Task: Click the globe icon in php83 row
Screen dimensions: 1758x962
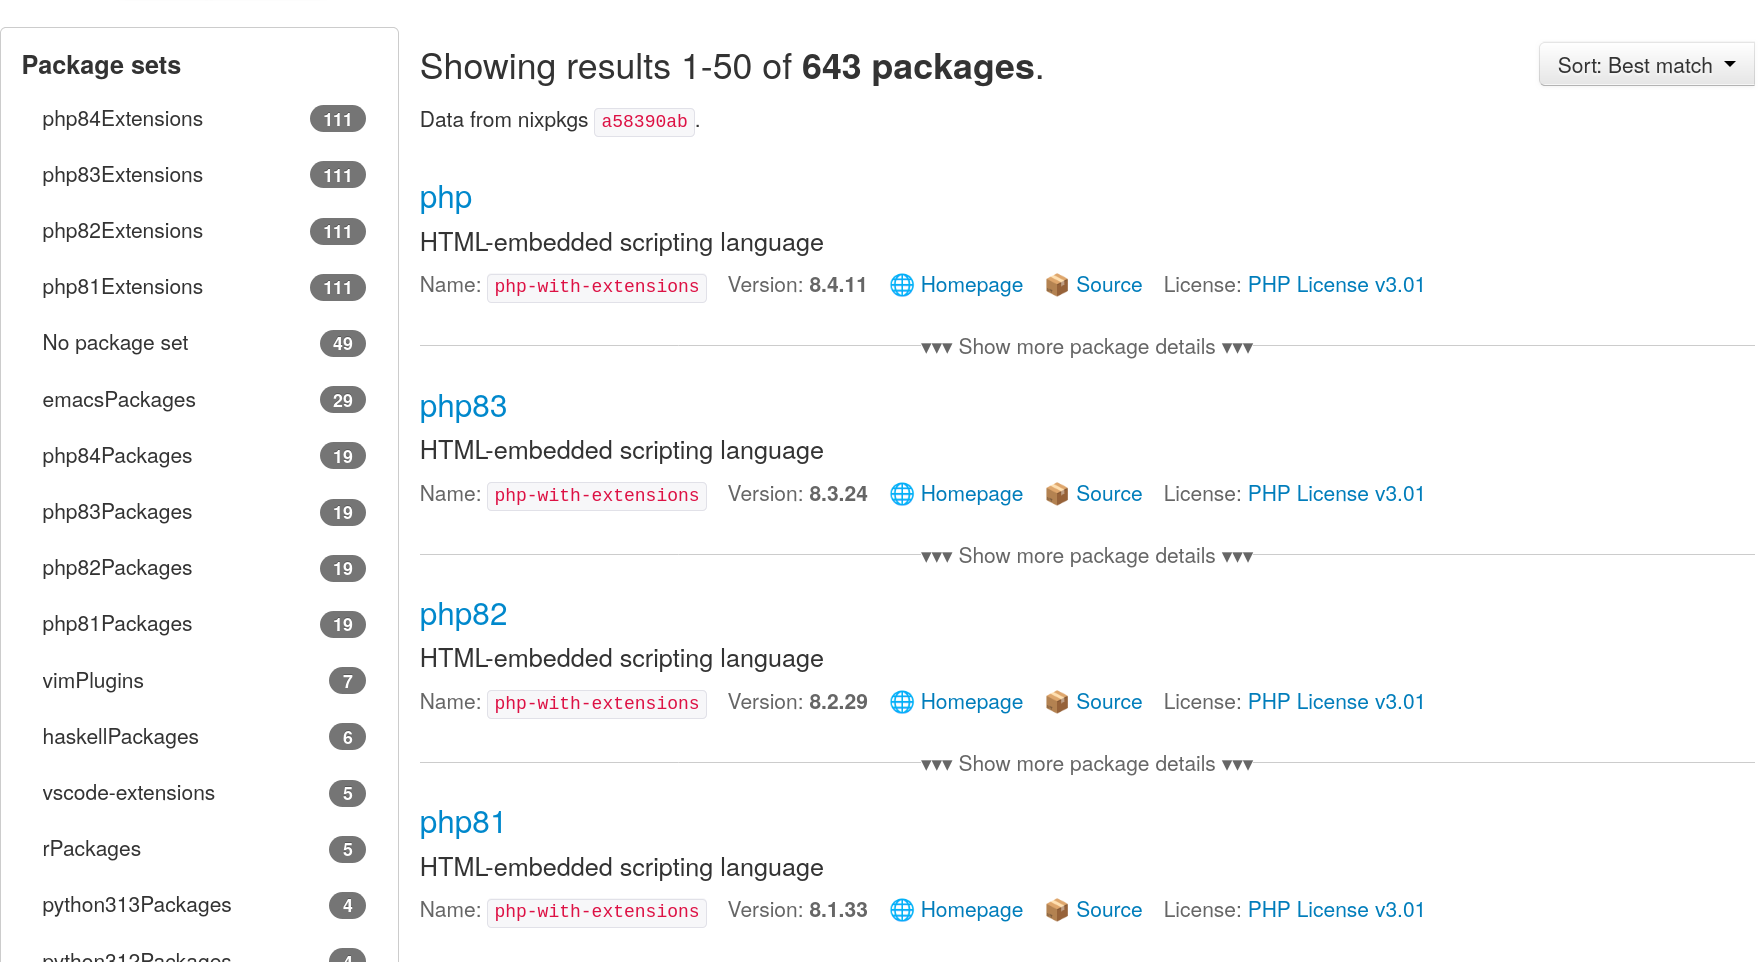Action: (x=901, y=494)
